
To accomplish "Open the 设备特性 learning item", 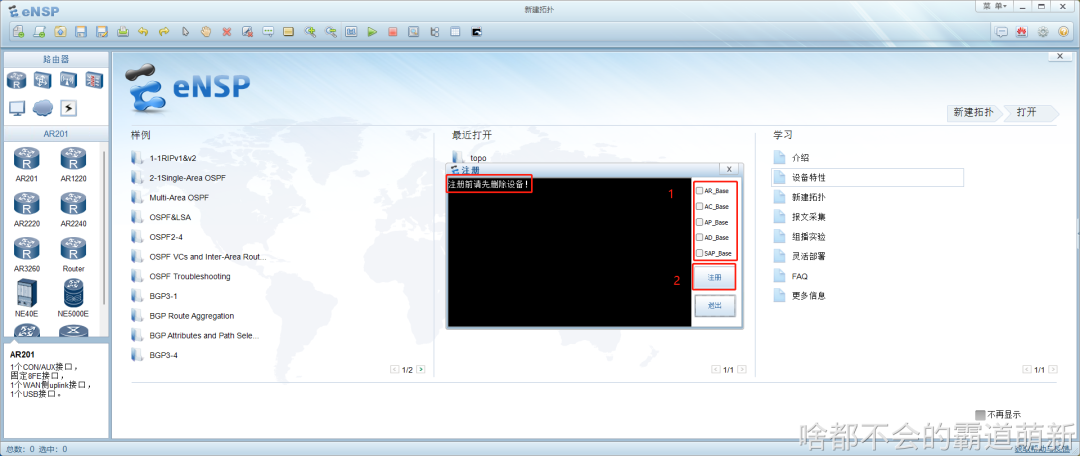I will (x=867, y=177).
